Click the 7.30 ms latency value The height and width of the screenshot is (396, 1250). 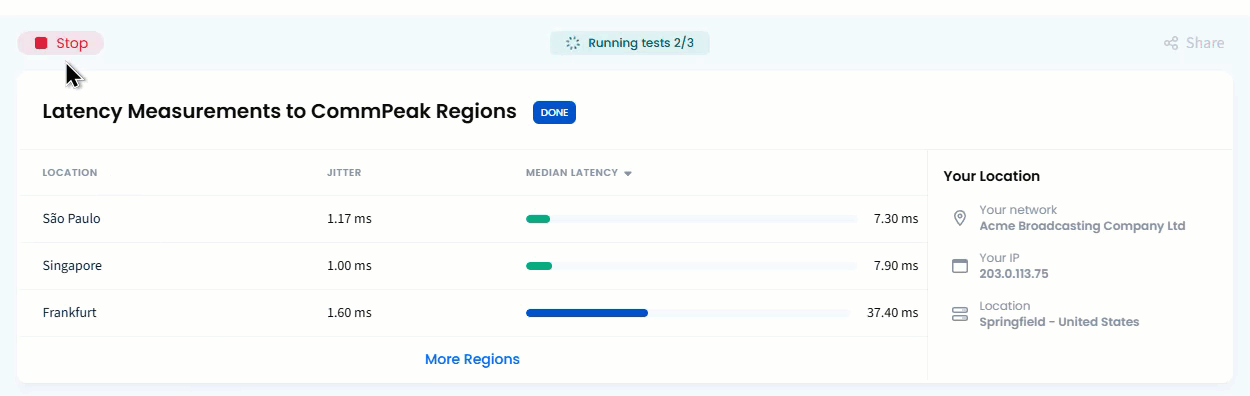895,219
